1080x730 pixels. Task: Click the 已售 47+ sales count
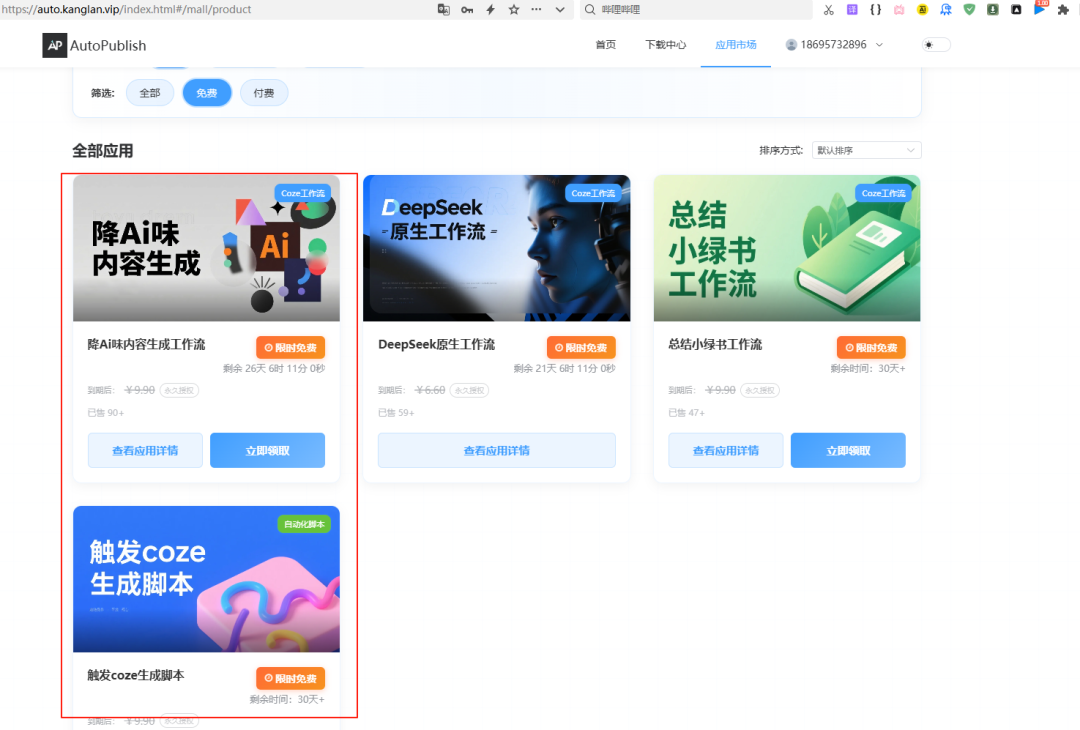pyautogui.click(x=686, y=413)
